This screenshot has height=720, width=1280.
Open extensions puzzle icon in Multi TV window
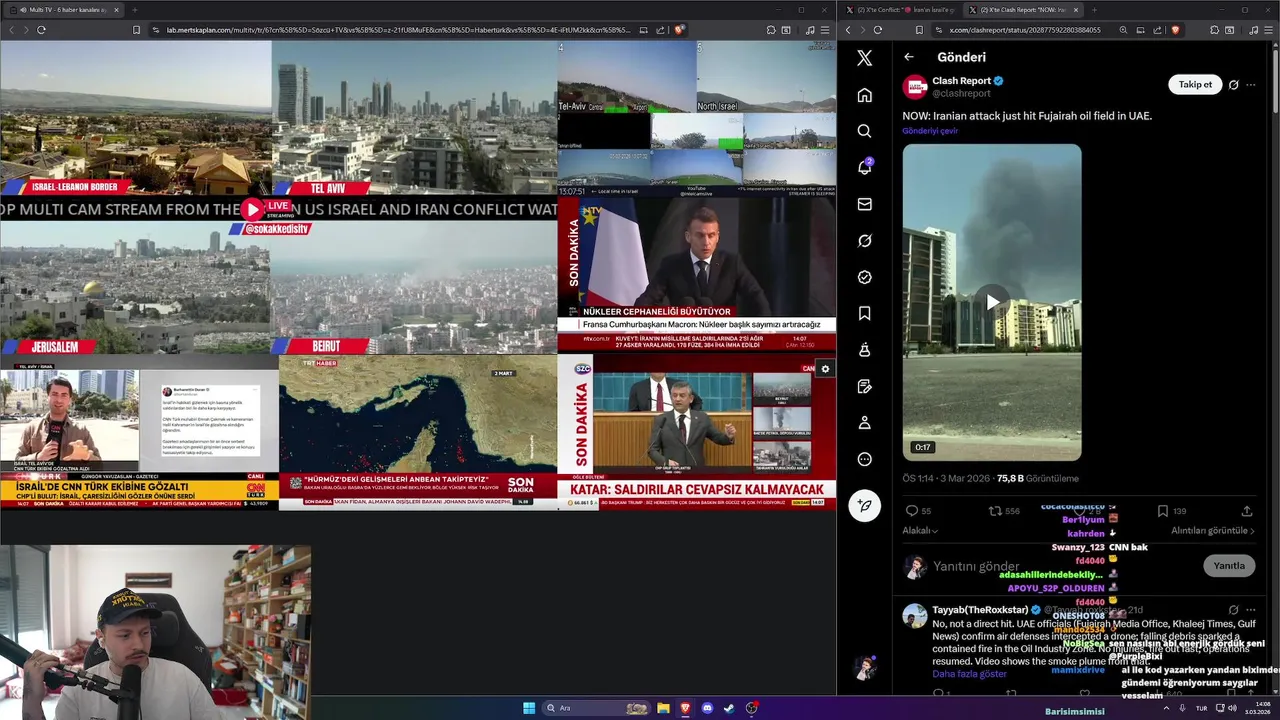(771, 30)
